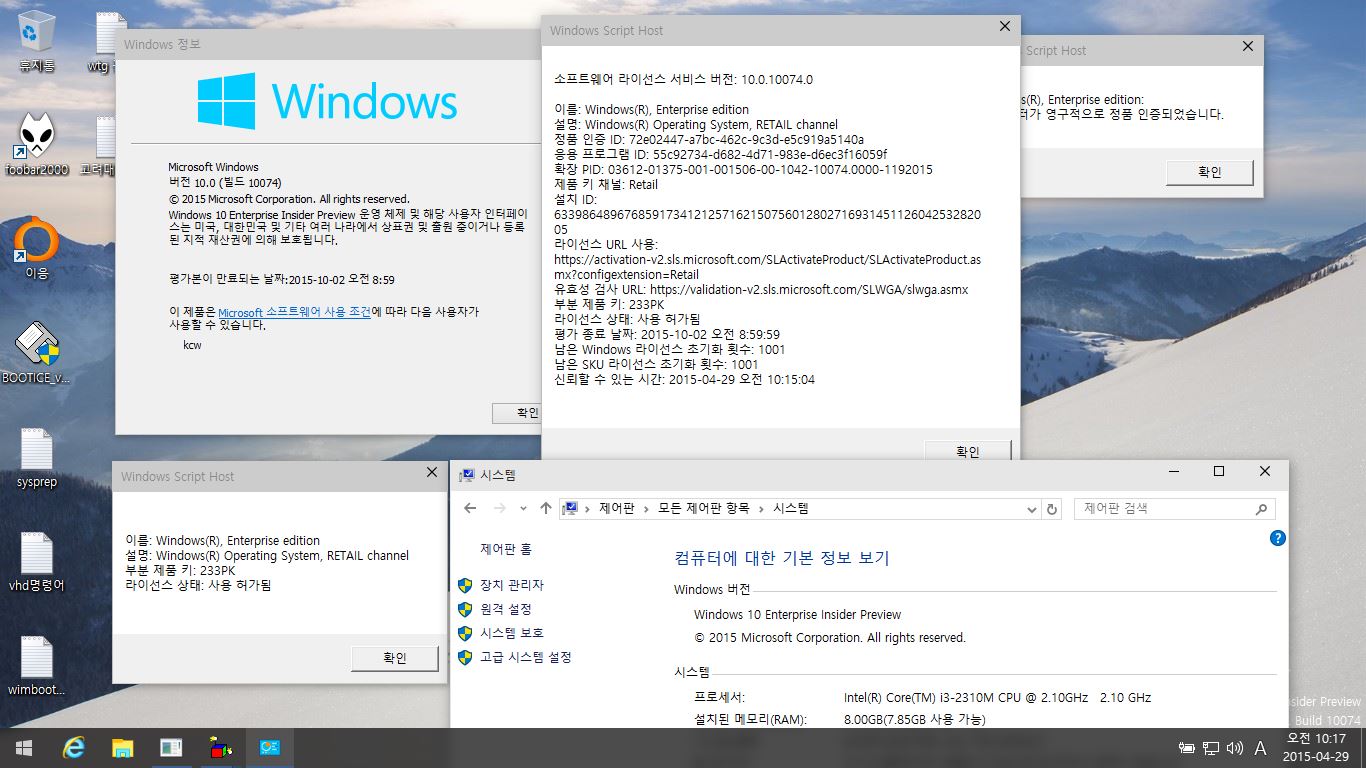Expand the address bar history dropdown
The width and height of the screenshot is (1366, 768).
pyautogui.click(x=1033, y=509)
